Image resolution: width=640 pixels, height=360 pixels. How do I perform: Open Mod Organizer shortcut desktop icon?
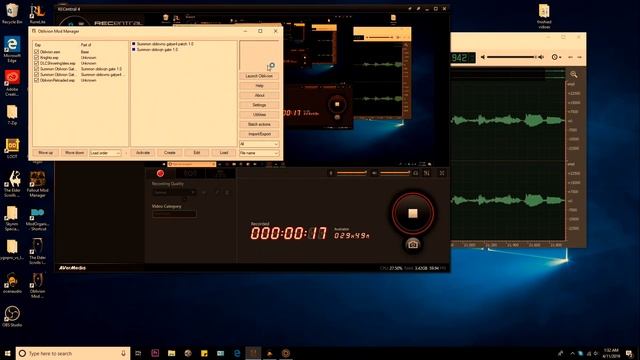[x=37, y=219]
